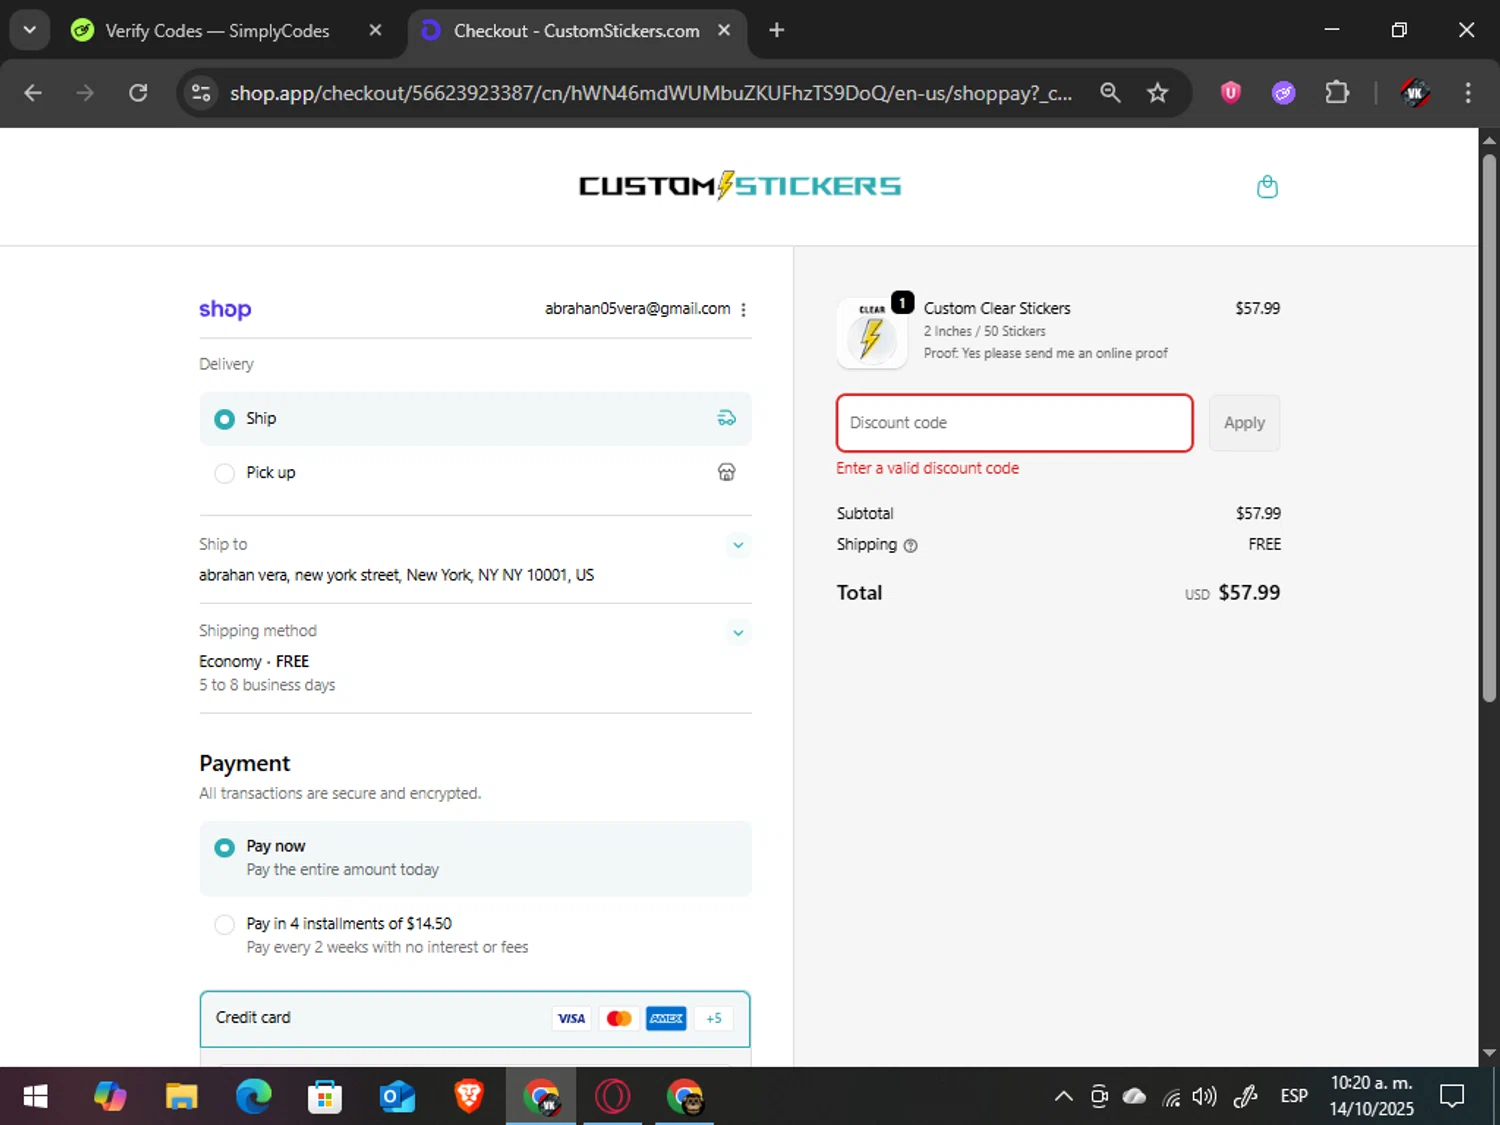
Task: Open Windows Start menu
Action: pos(35,1097)
